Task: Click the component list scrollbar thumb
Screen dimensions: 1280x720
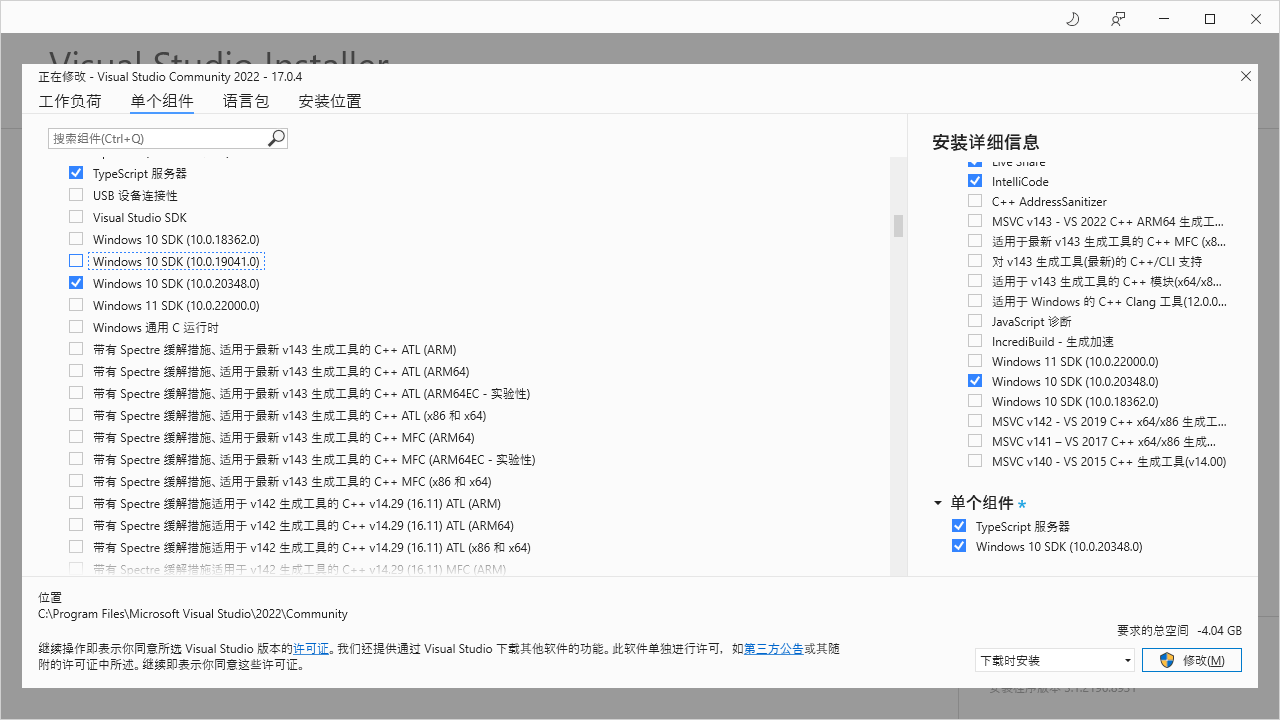Action: pos(898,226)
